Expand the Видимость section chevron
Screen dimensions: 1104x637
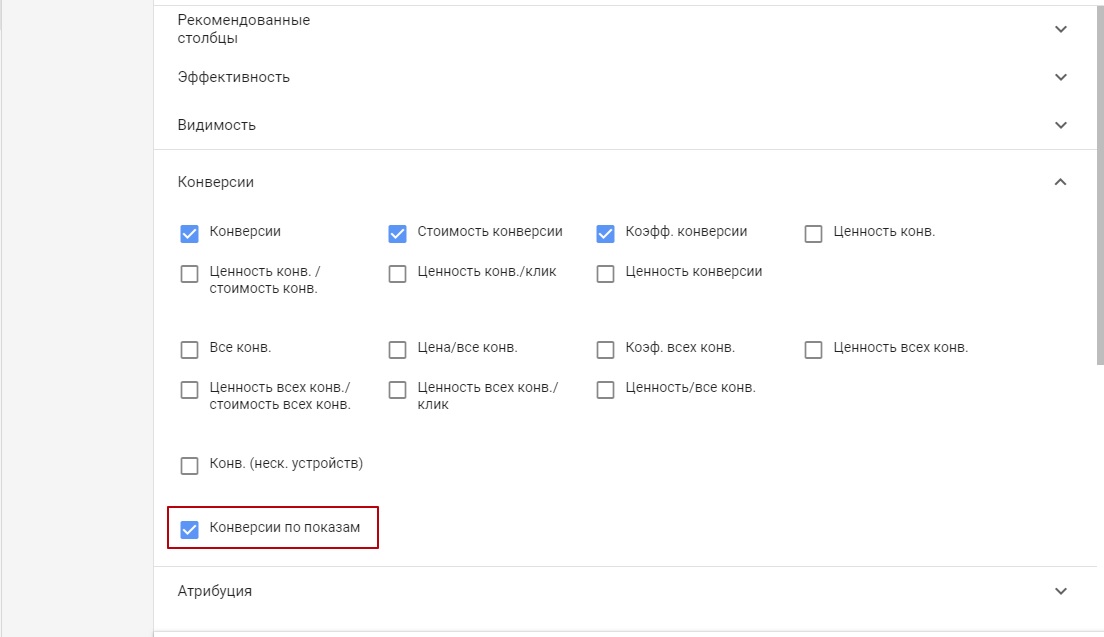(1060, 125)
